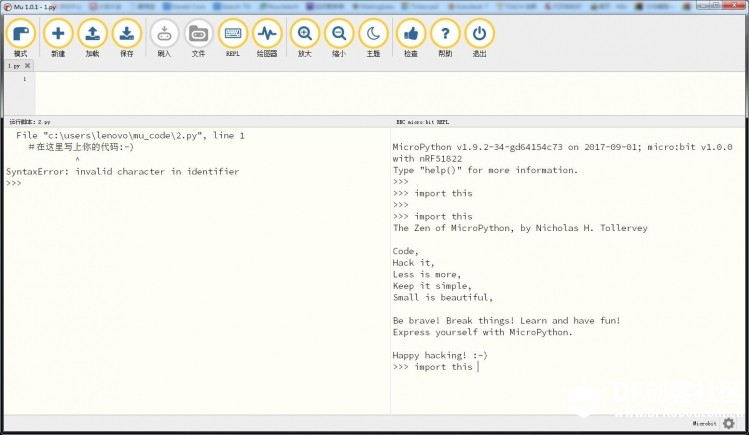Click the >>> prompt in script output pane
This screenshot has height=435, width=749.
pyautogui.click(x=14, y=183)
